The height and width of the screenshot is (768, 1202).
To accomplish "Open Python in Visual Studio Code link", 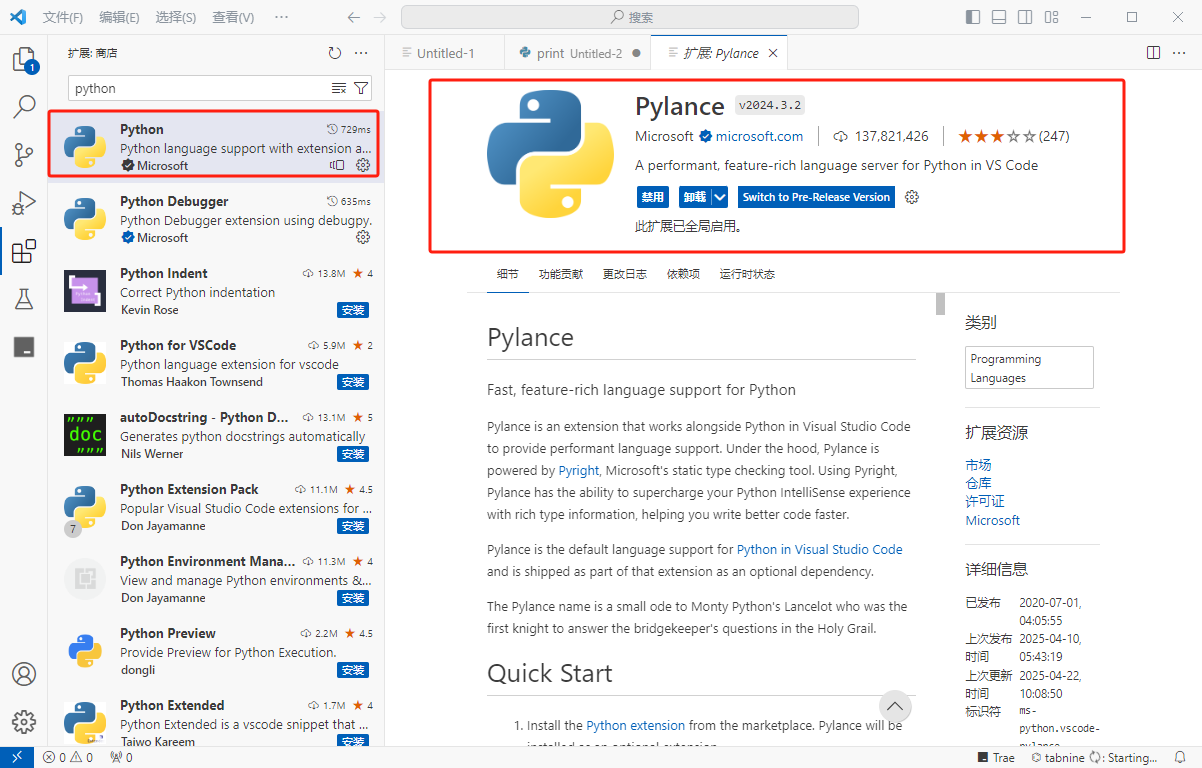I will coord(820,549).
